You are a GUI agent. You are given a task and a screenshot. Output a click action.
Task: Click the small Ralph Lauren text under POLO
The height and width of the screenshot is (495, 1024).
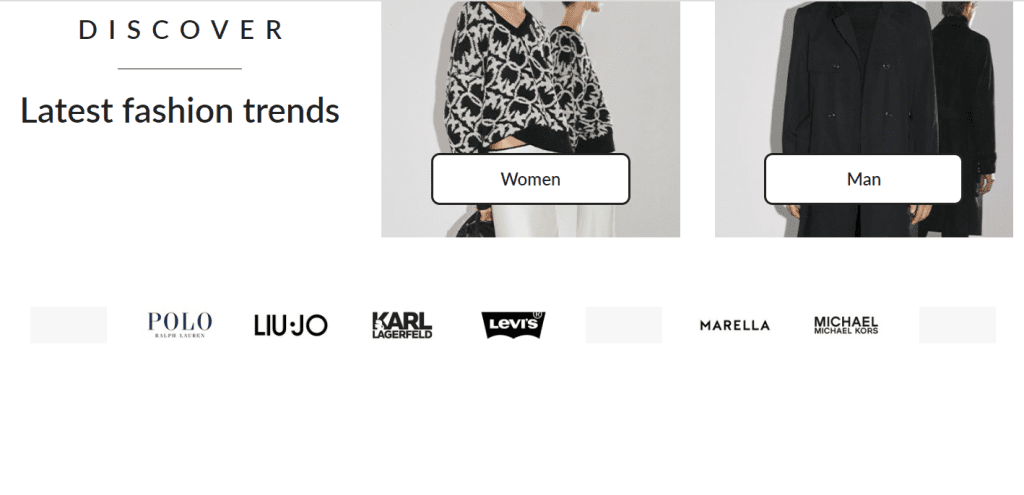pyautogui.click(x=180, y=336)
